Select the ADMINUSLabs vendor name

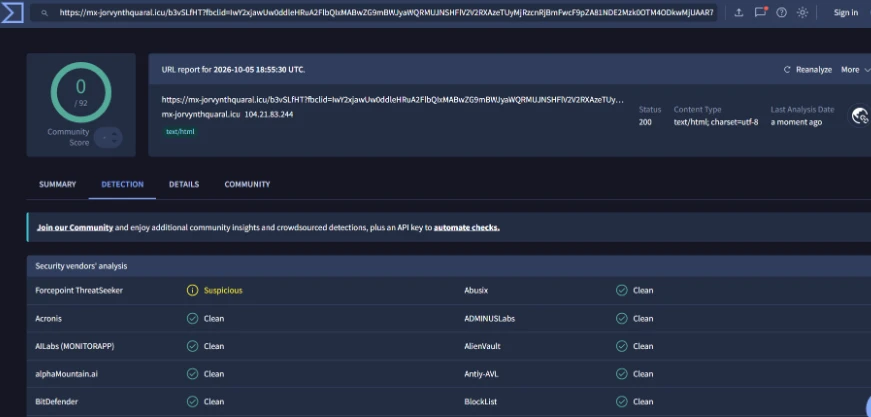pos(489,319)
